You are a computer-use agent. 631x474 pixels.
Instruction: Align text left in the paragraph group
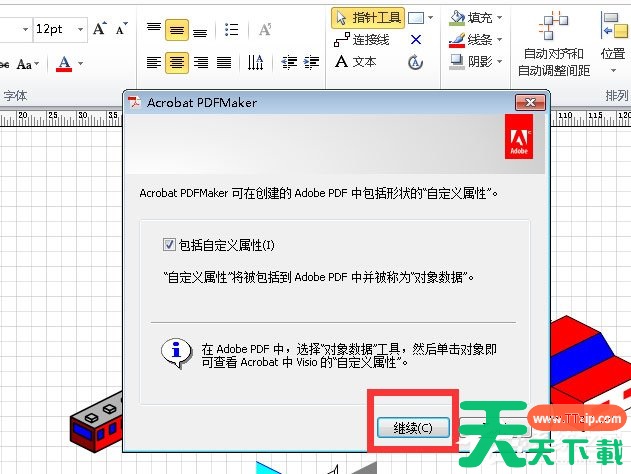pos(154,62)
